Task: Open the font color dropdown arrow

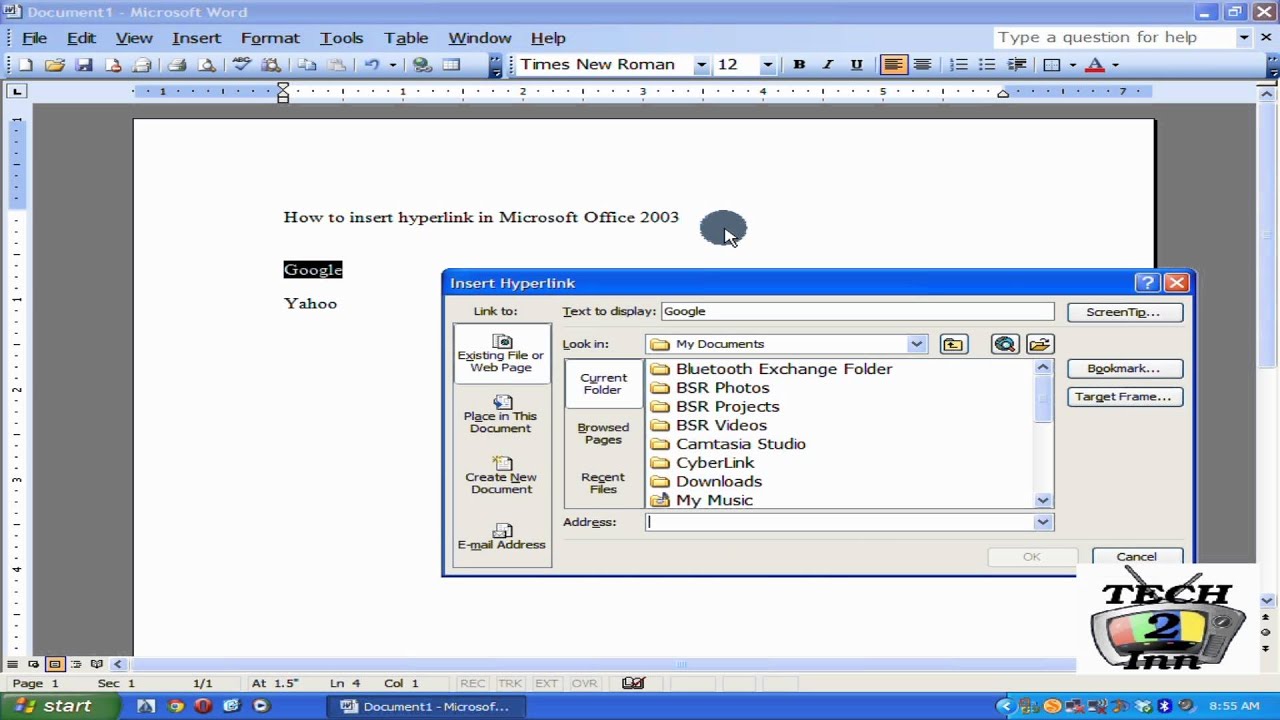Action: coord(1115,65)
